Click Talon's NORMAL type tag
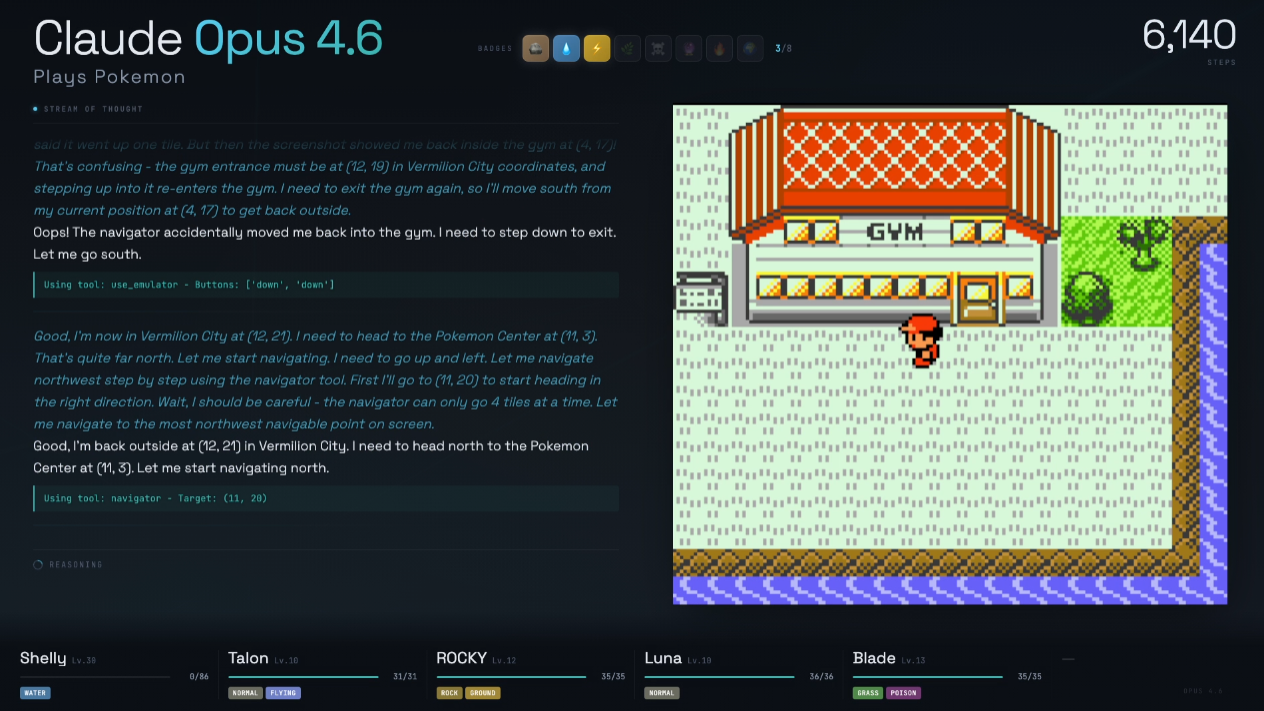Viewport: 1264px width, 711px height. 245,693
